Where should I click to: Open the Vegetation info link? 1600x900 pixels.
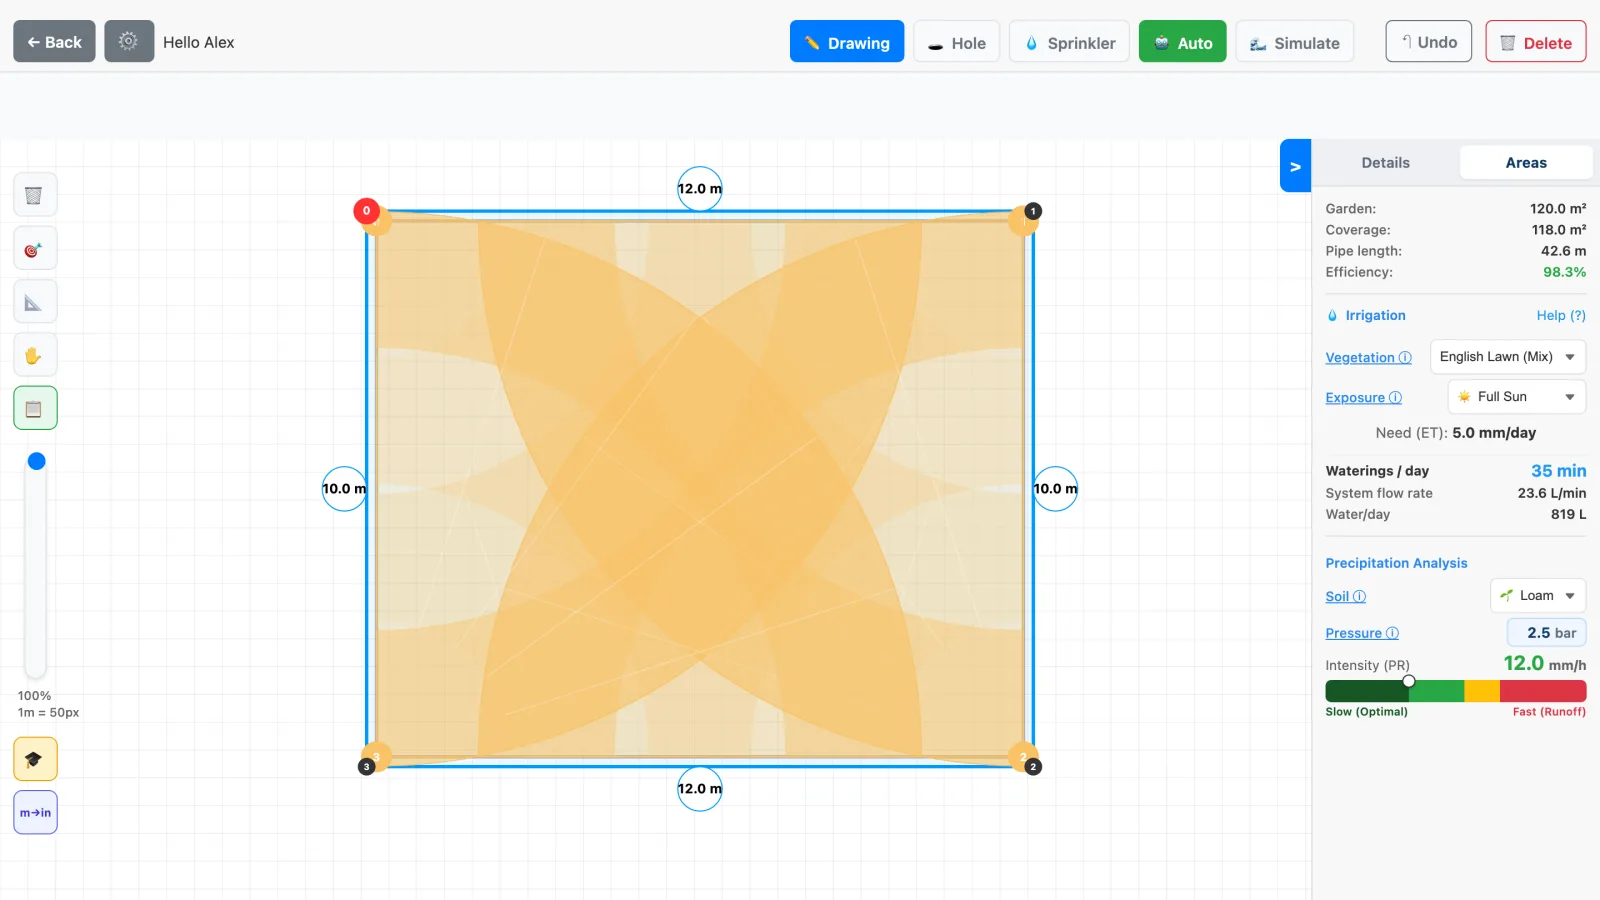[1368, 358]
